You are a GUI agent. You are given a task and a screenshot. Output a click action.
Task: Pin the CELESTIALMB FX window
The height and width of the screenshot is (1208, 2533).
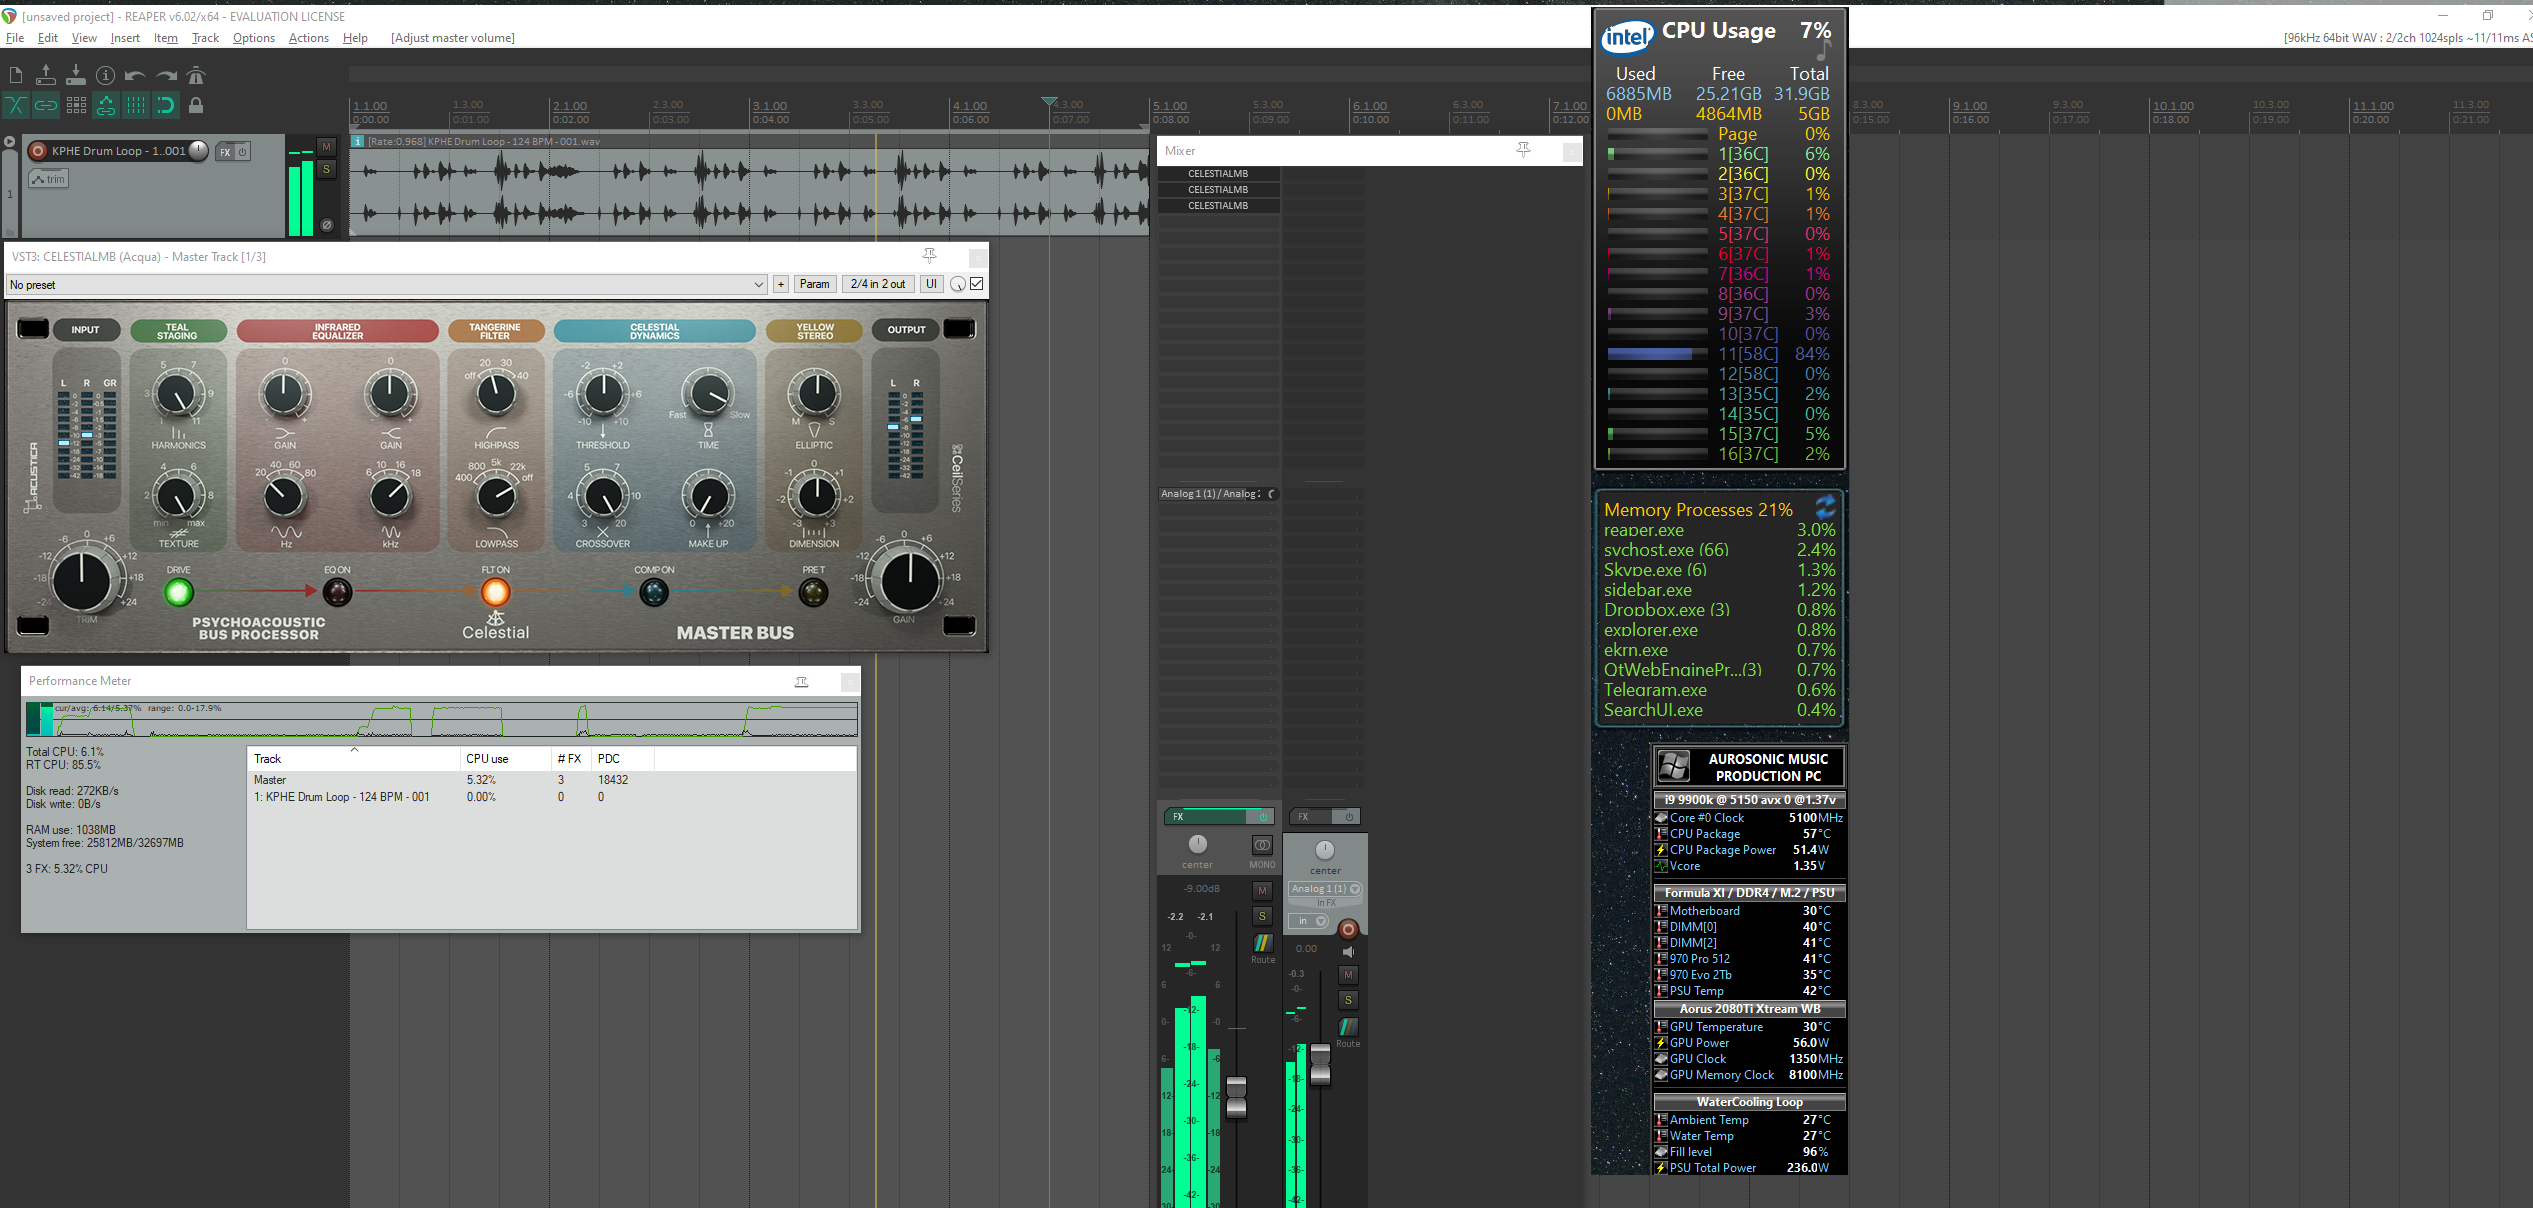[930, 256]
